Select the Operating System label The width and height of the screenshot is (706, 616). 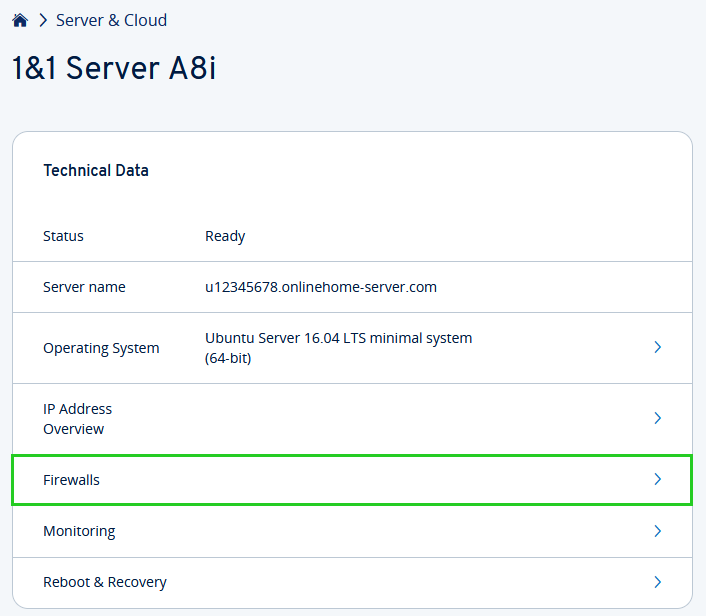click(x=101, y=348)
